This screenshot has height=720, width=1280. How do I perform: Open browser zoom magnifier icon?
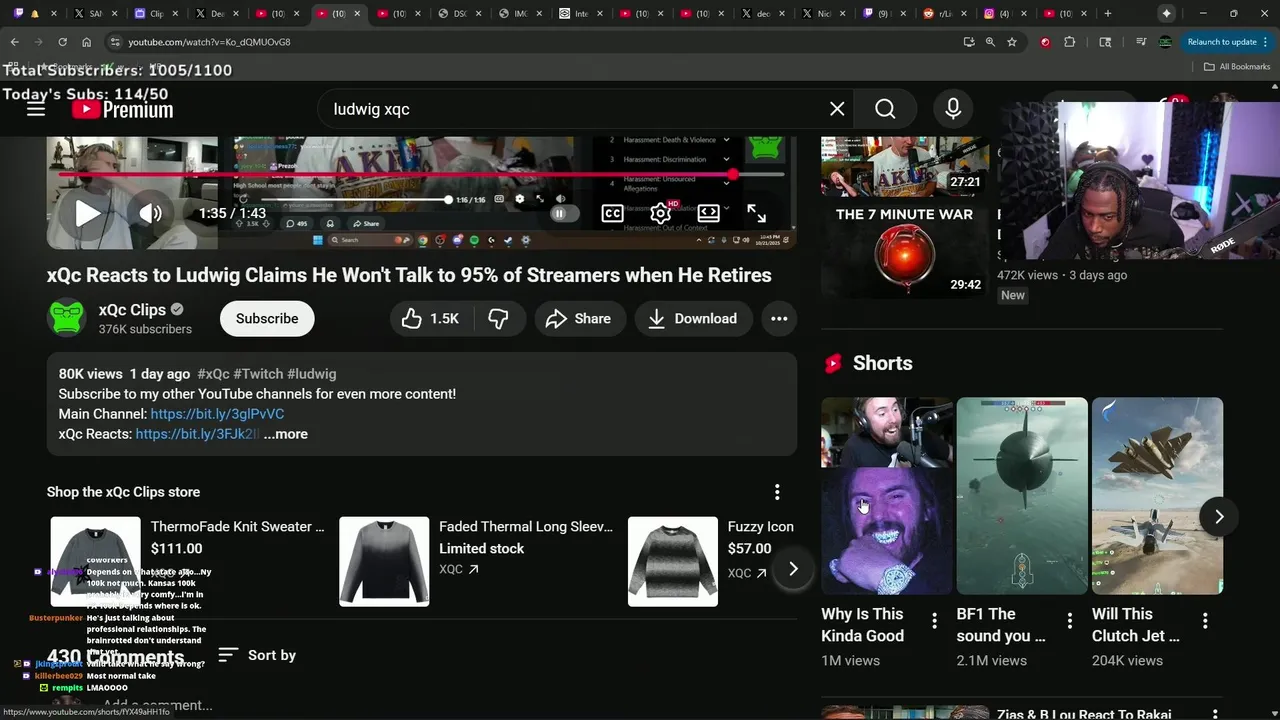click(990, 42)
